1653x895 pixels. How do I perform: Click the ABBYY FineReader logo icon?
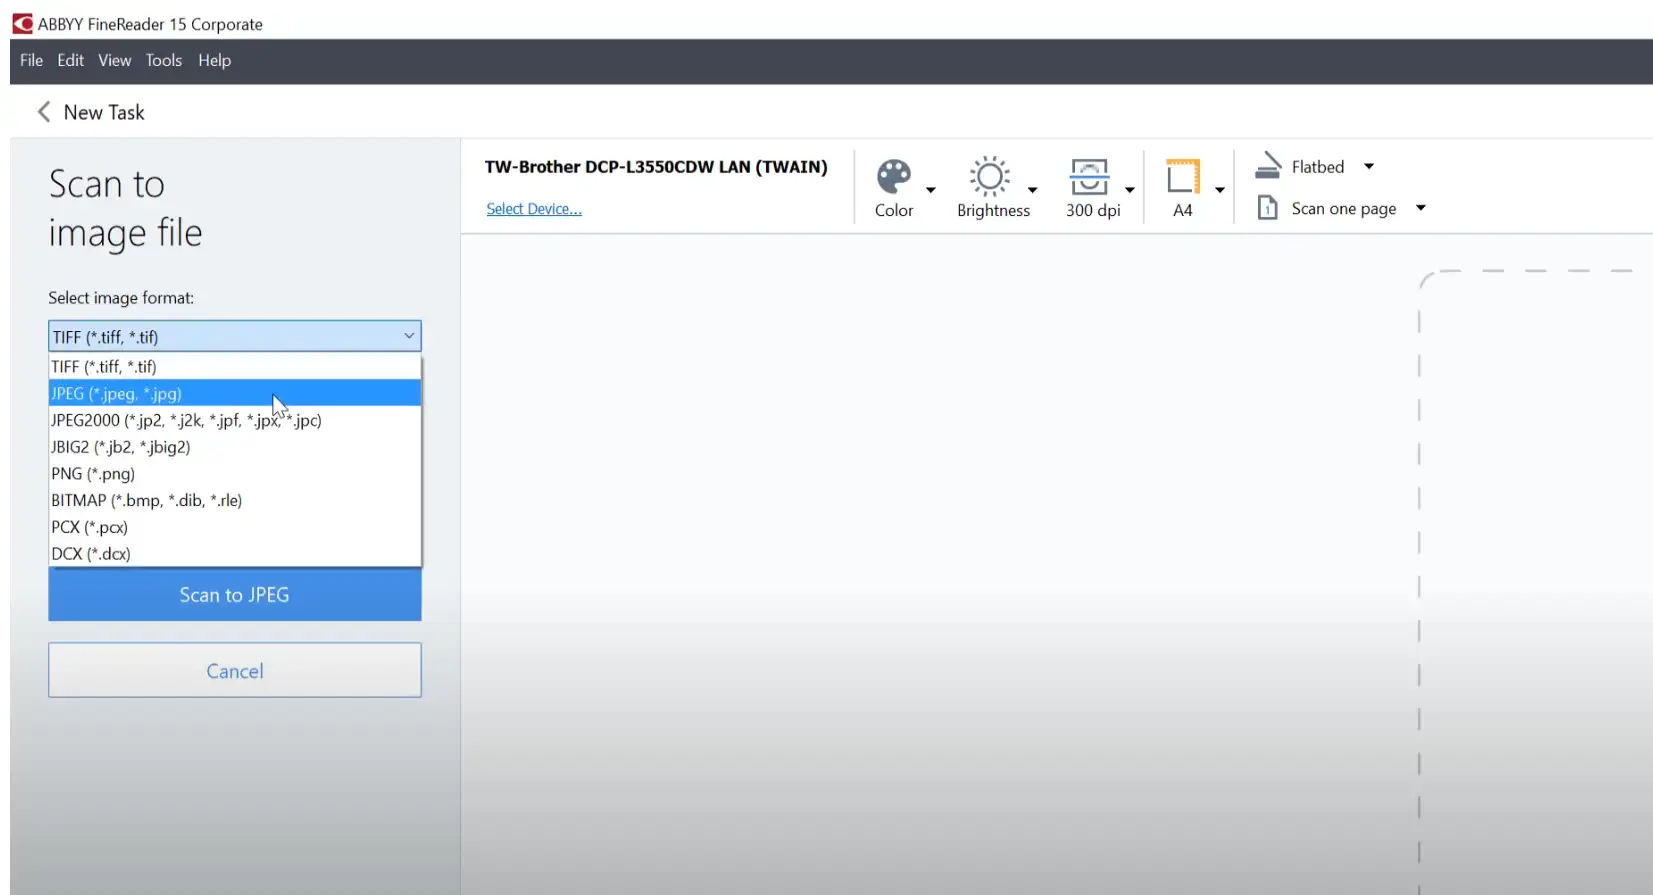22,23
